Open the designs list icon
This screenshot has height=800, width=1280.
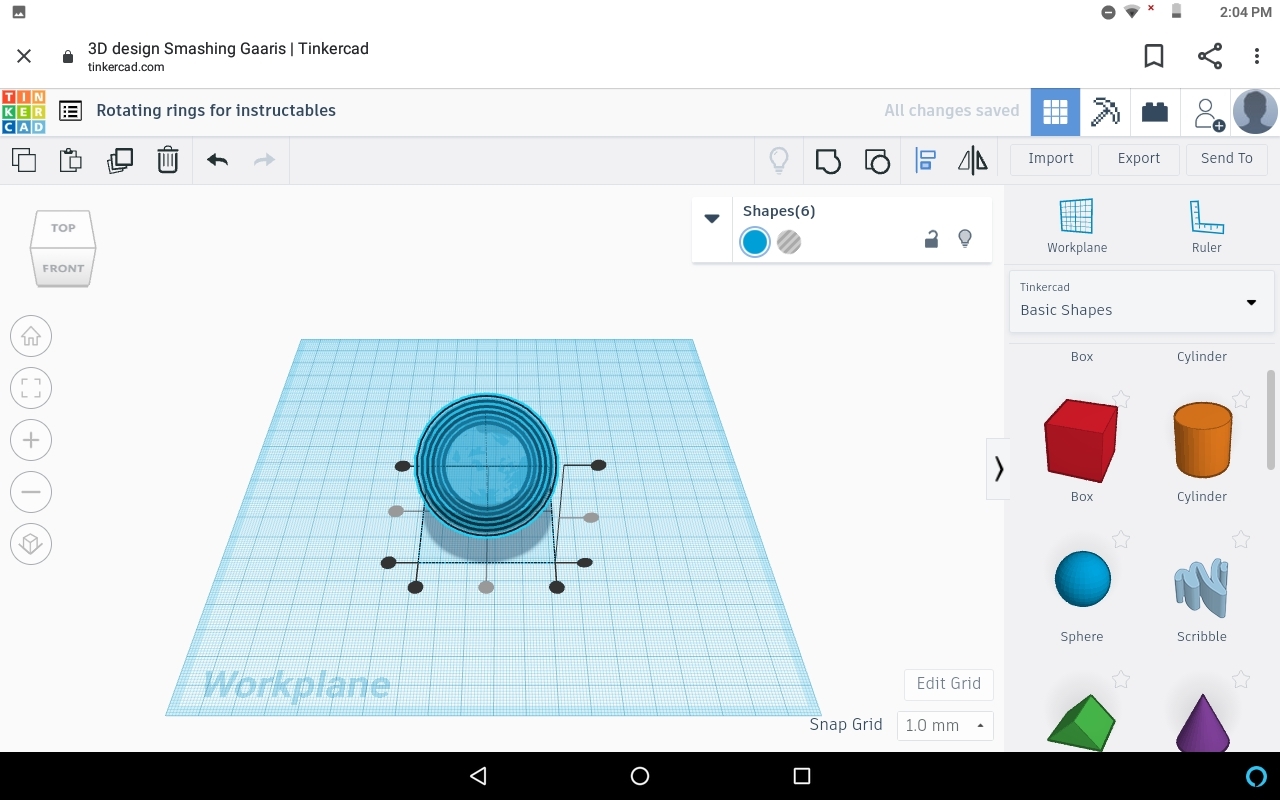point(70,111)
